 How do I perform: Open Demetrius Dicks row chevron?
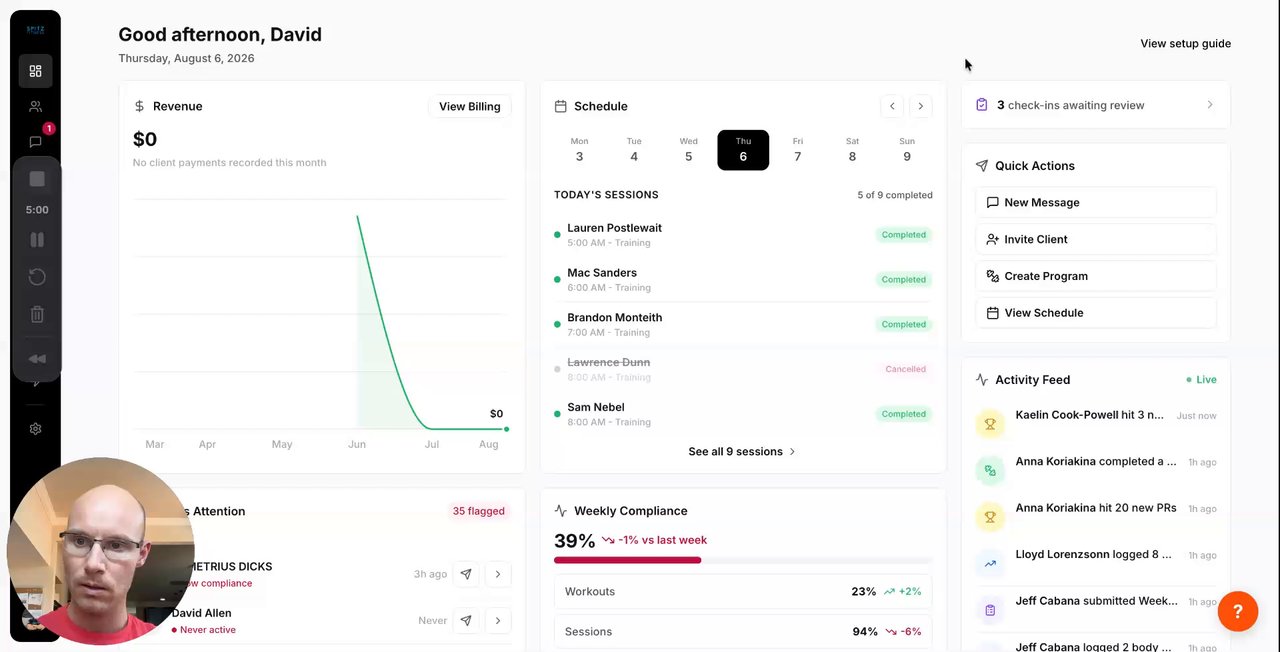coord(498,574)
